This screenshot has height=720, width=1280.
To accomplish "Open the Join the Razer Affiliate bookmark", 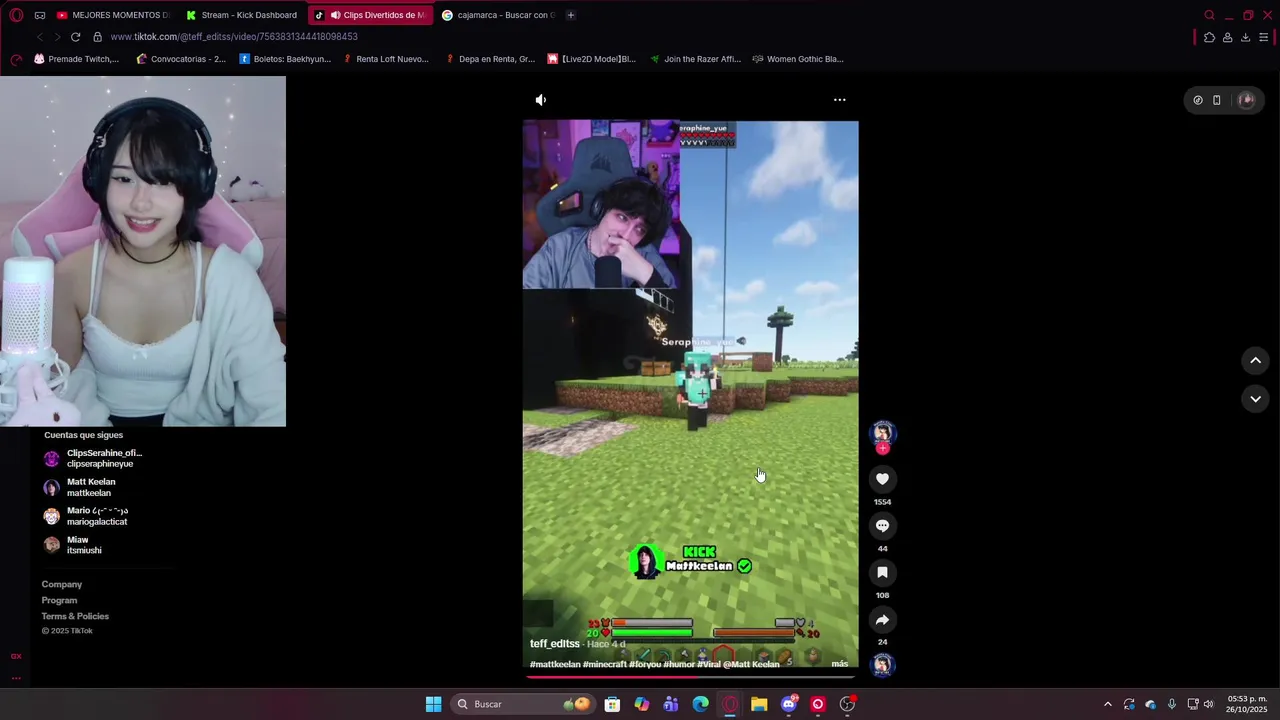I will [695, 59].
